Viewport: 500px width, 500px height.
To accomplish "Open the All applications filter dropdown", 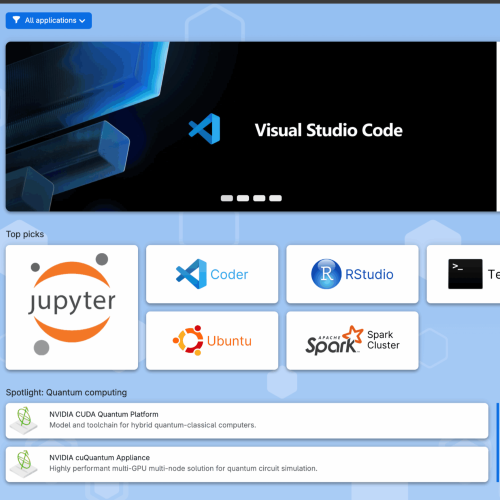I will (49, 21).
